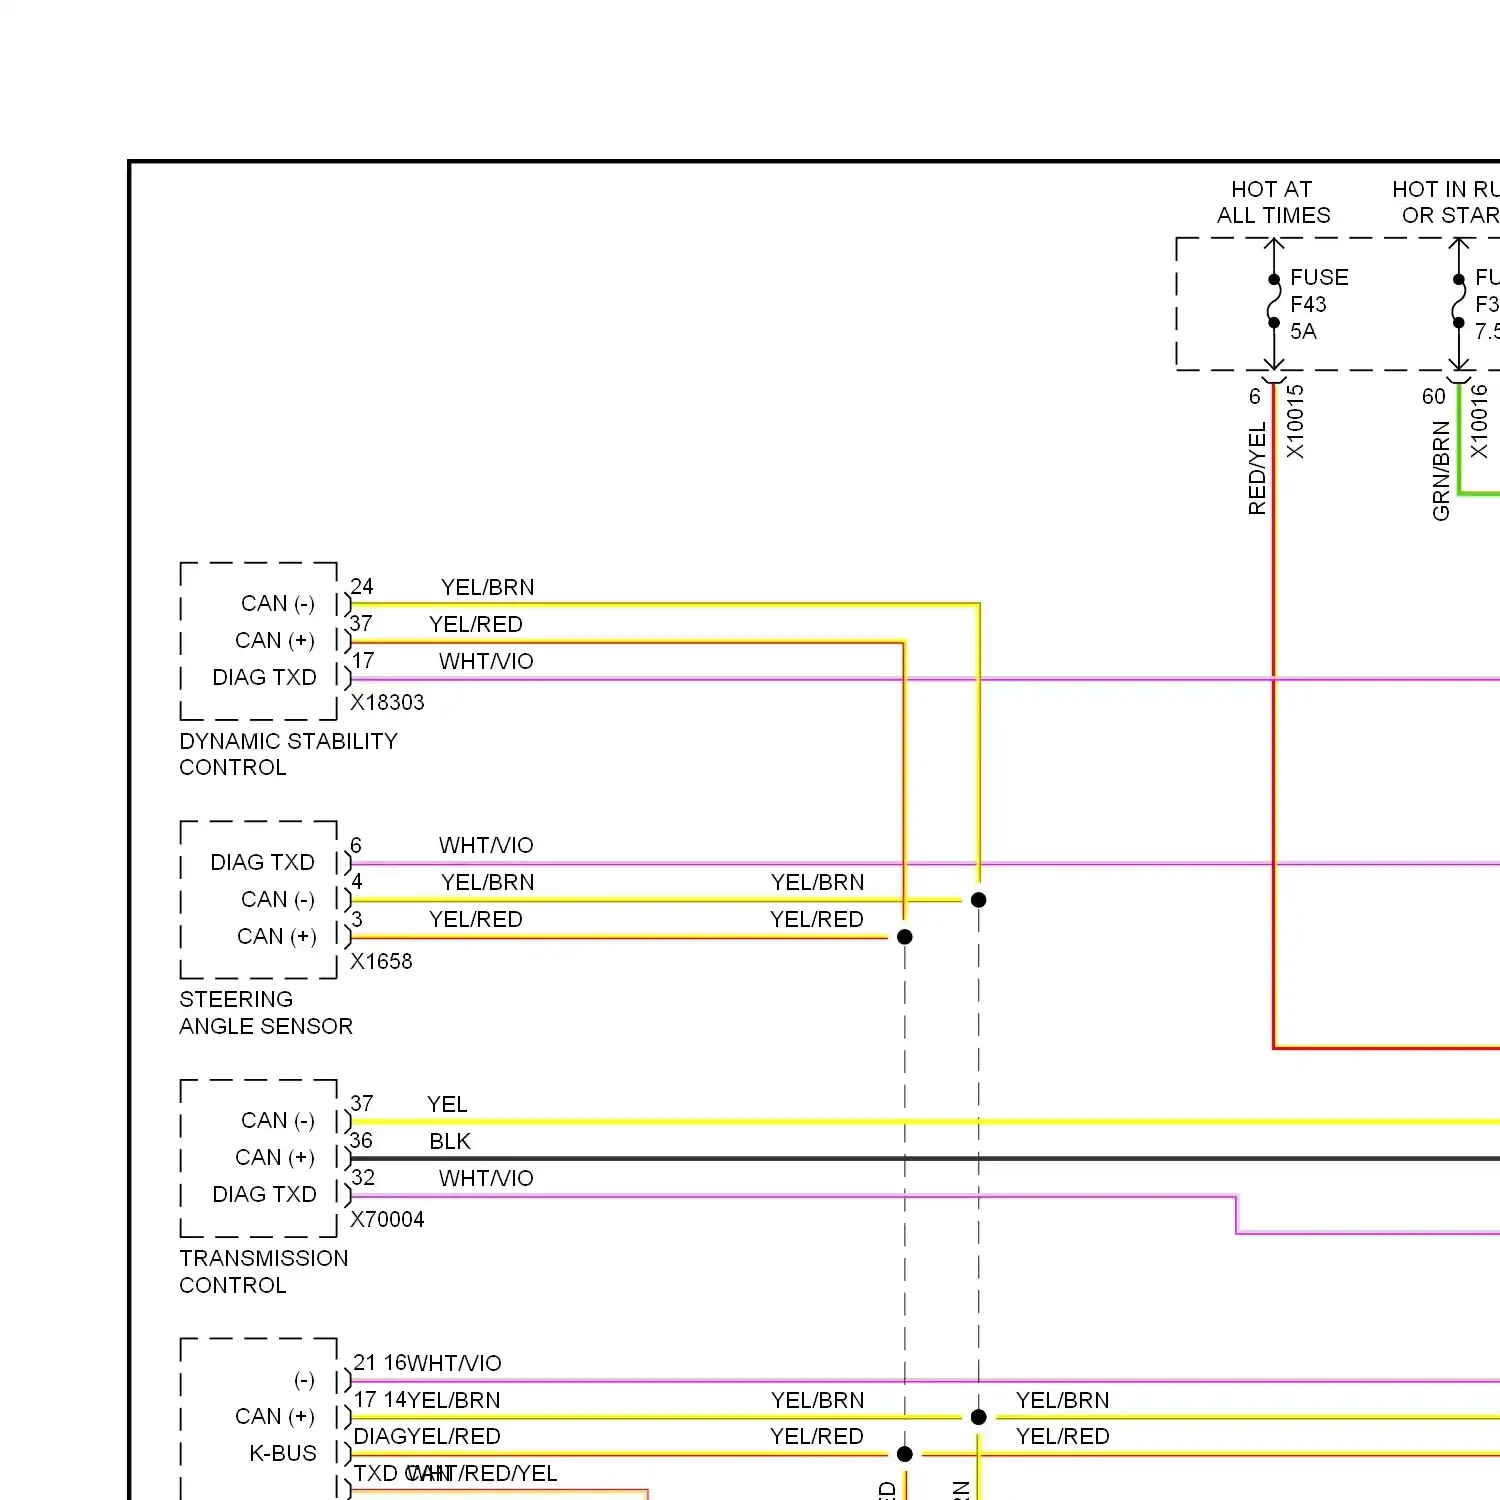
Task: Click the fuse F43 symbol
Action: click(1273, 301)
